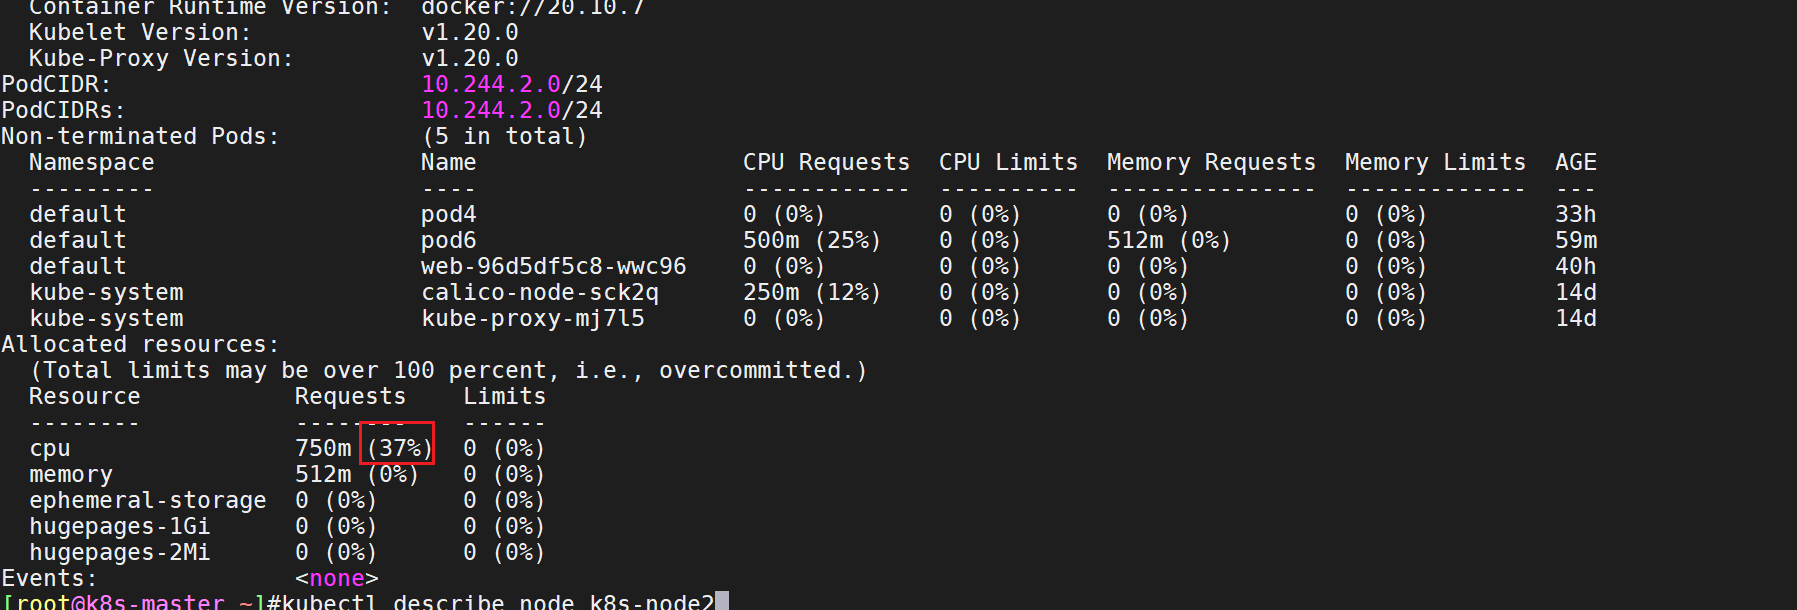Click the 500m (25%) CPU request of pod6
This screenshot has height=610, width=1797.
point(812,241)
